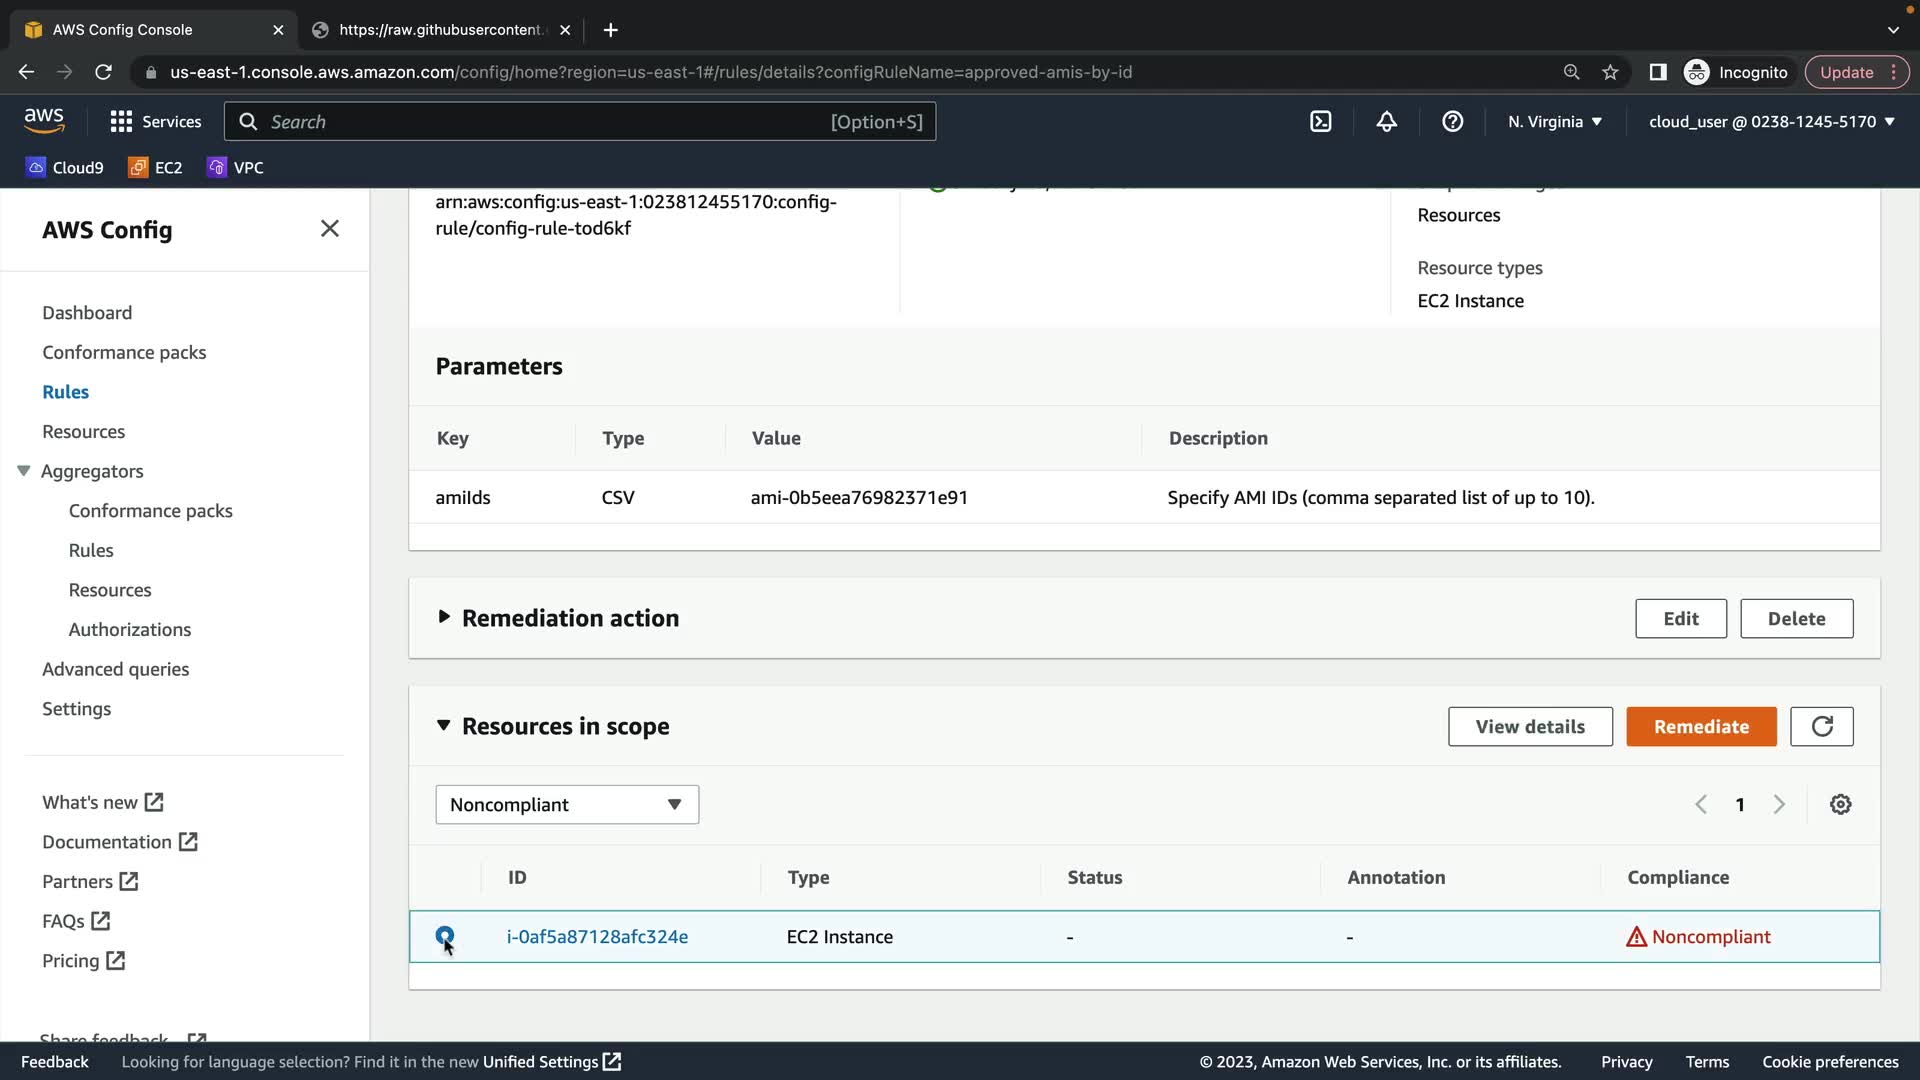Refresh the Resources in scope list
Viewport: 1920px width, 1080px height.
coord(1821,727)
